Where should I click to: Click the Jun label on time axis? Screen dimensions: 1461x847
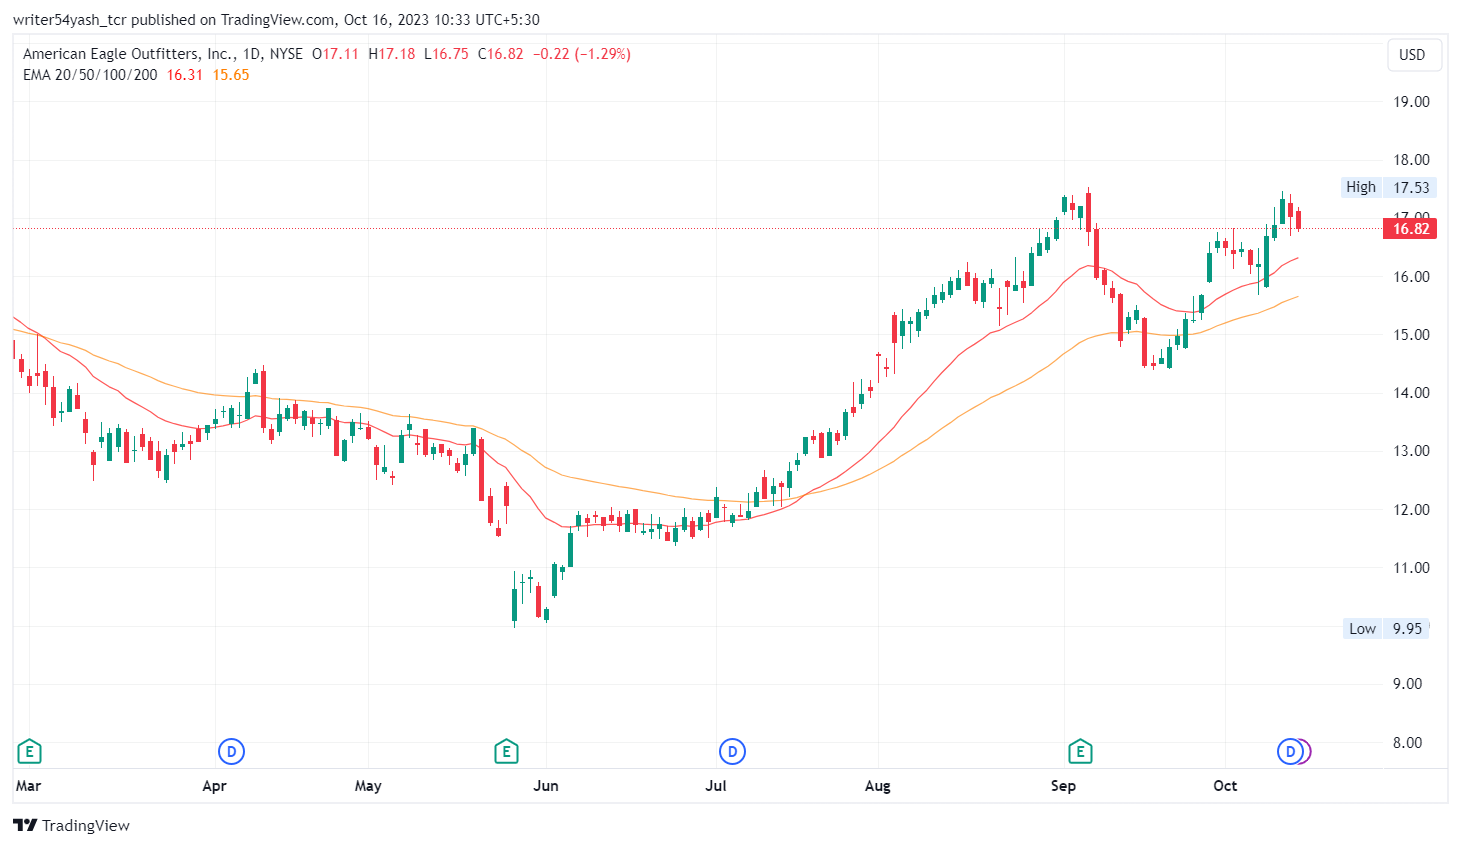tap(546, 786)
